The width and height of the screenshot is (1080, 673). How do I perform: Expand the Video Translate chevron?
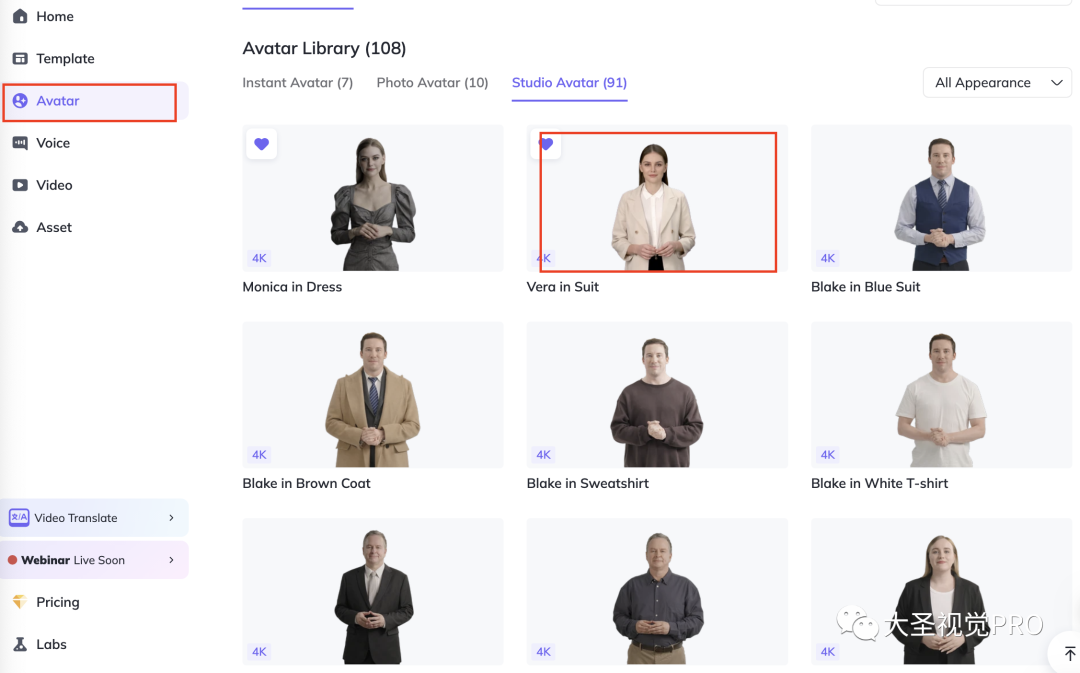tap(171, 518)
